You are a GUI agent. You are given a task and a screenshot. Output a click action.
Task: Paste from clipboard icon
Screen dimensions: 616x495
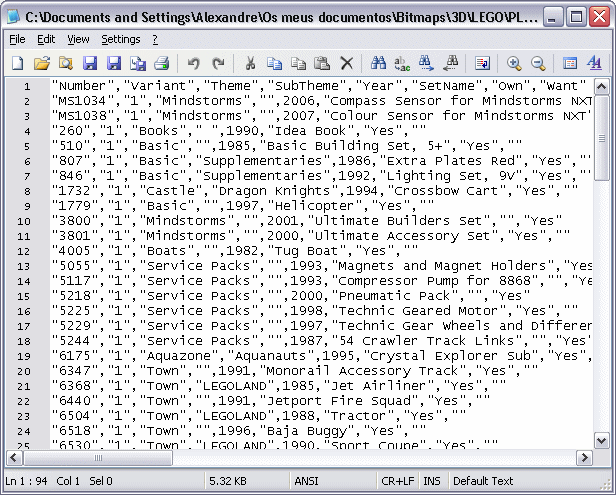[322, 63]
